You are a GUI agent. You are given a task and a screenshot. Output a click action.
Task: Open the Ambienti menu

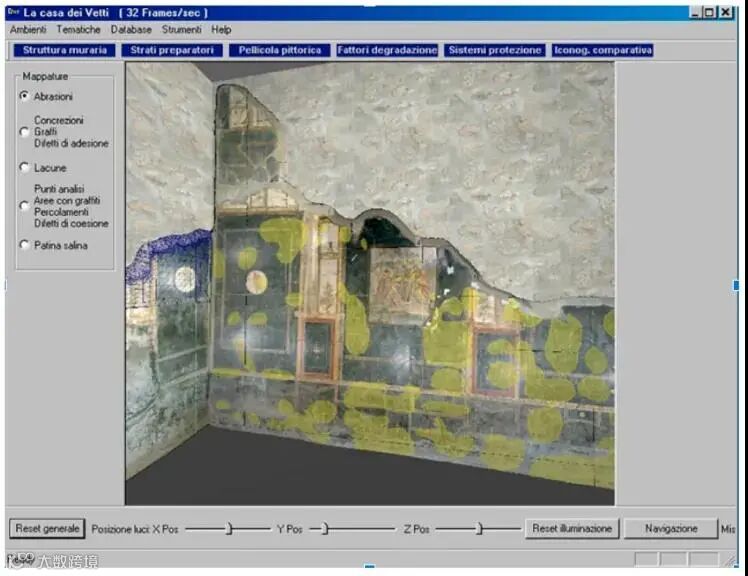28,30
